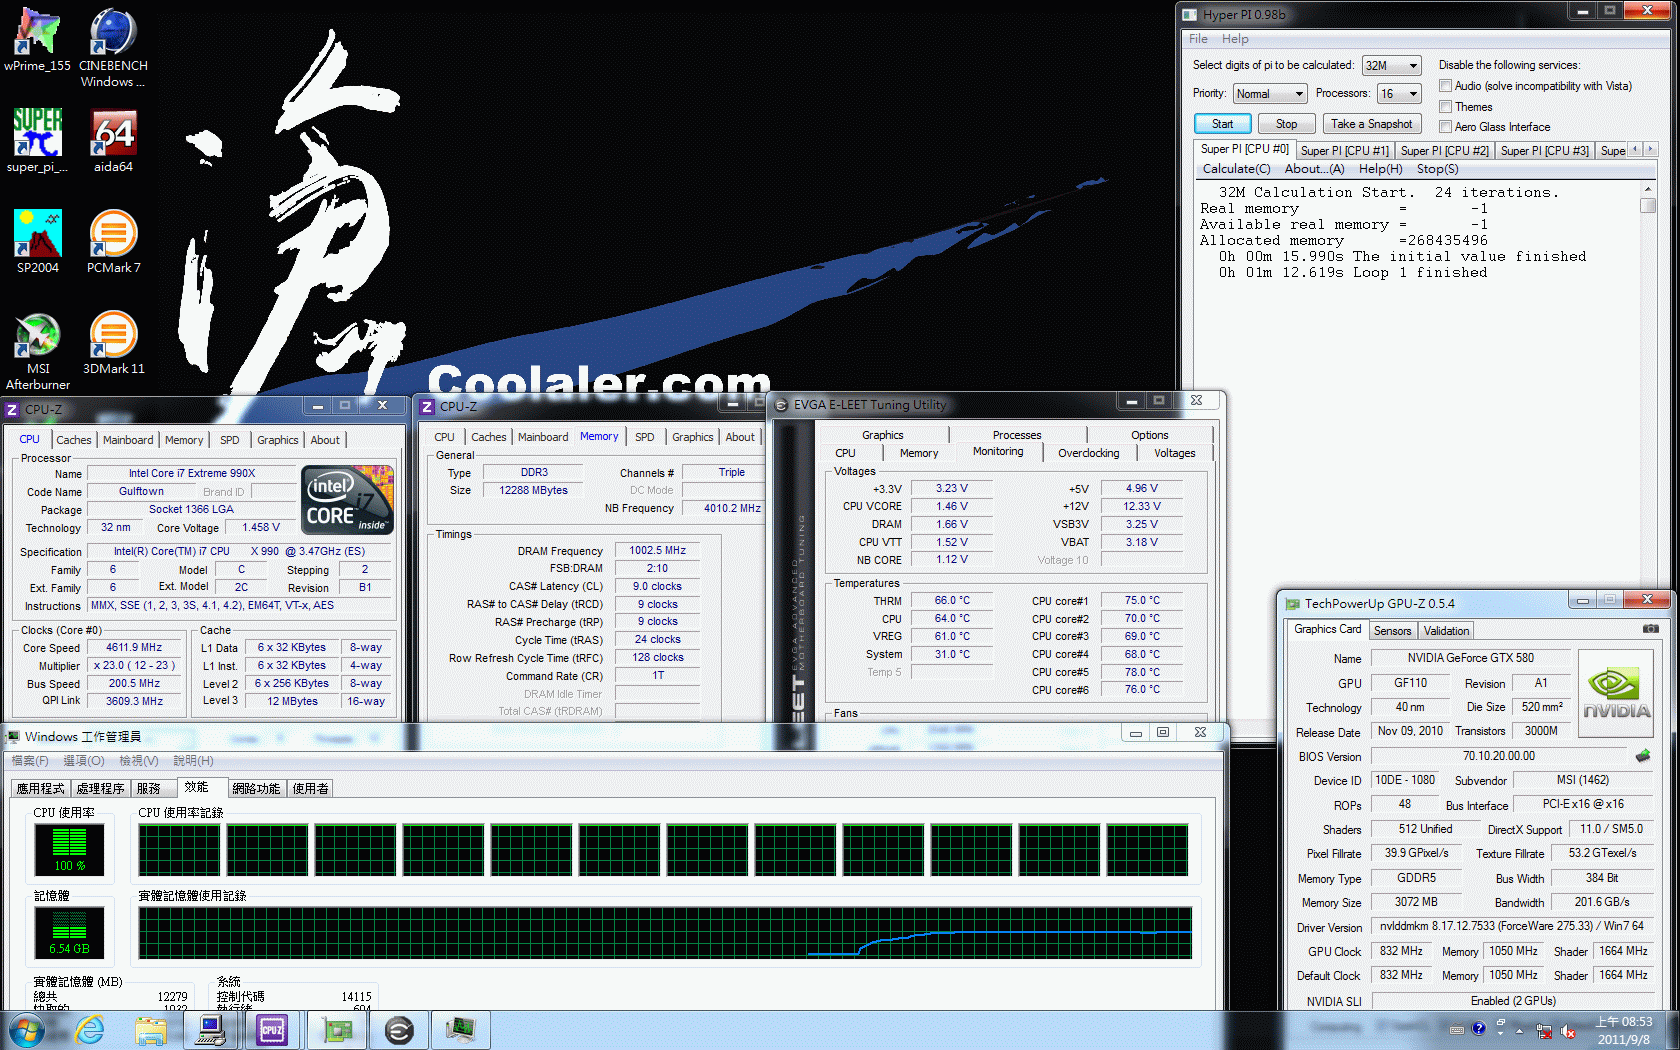The width and height of the screenshot is (1680, 1050).
Task: Click GPU-Z Name field GeForce GTX 580
Action: click(1470, 658)
